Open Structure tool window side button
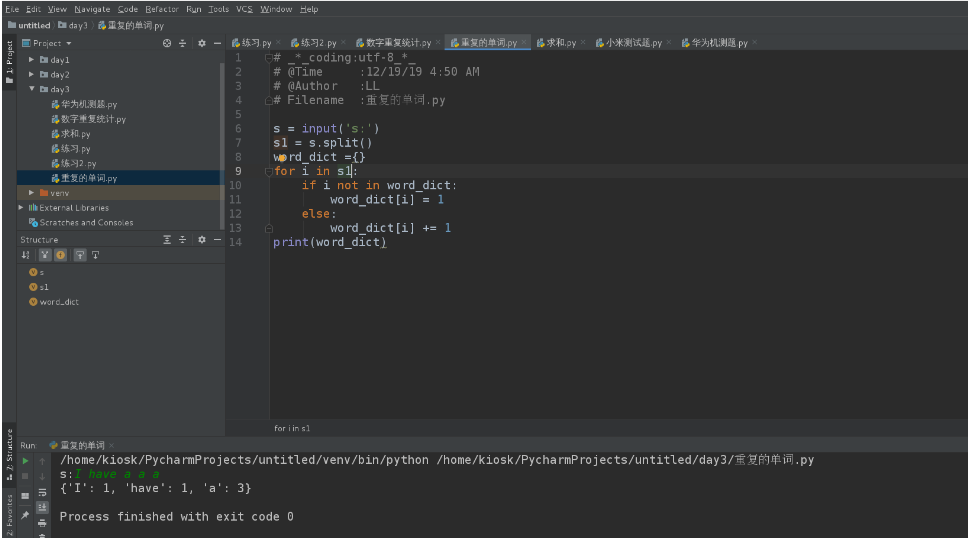This screenshot has height=538, width=968. point(9,454)
